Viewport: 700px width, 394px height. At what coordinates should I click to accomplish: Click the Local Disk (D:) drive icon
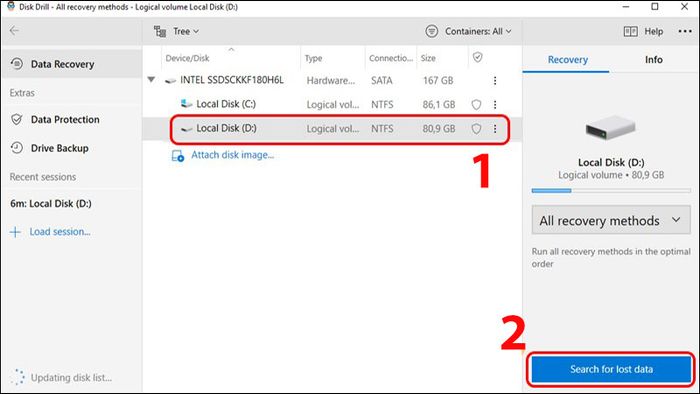[x=186, y=129]
